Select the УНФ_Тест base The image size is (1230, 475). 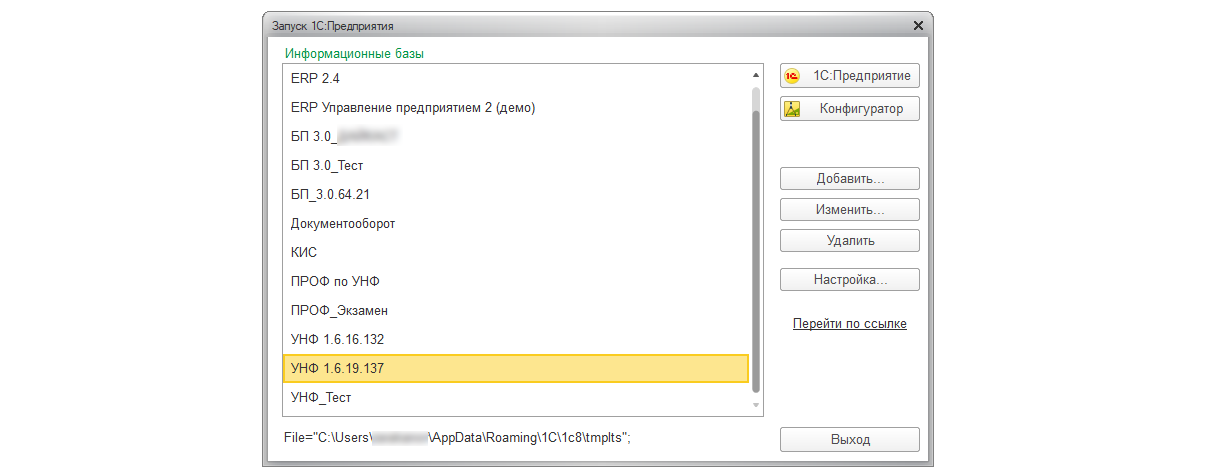(516, 397)
